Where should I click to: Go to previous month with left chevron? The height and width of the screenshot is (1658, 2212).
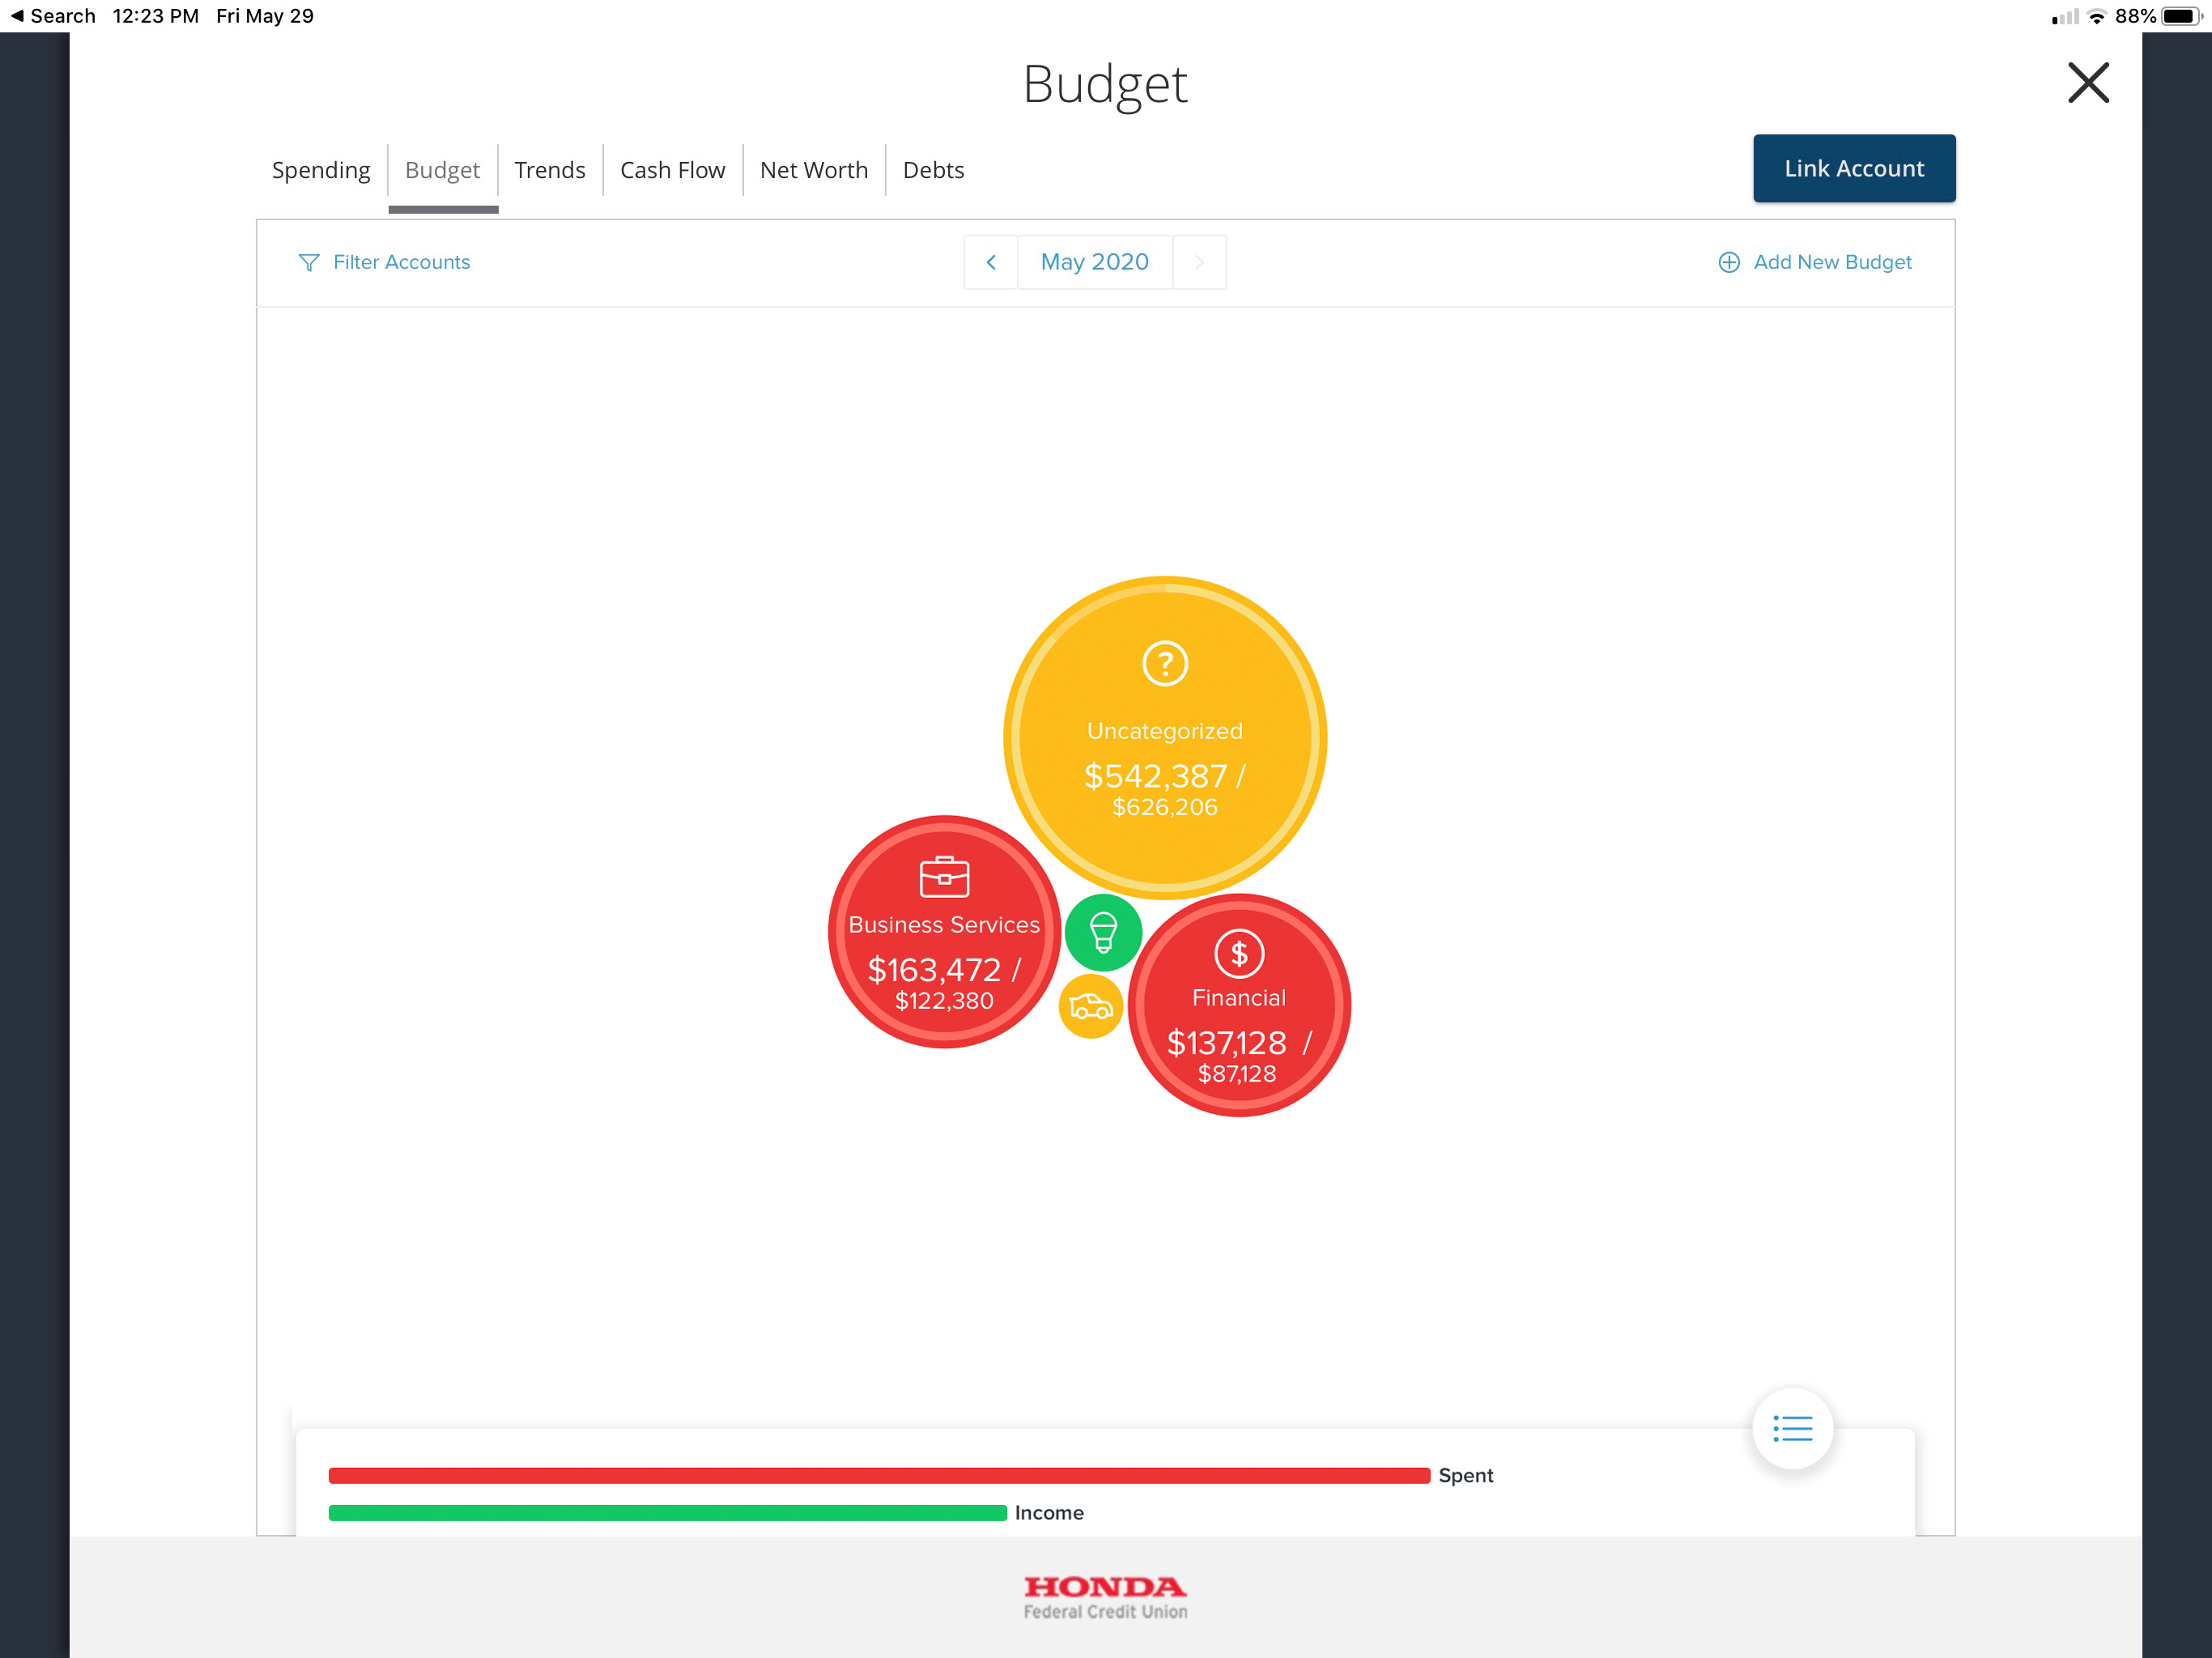[x=991, y=262]
